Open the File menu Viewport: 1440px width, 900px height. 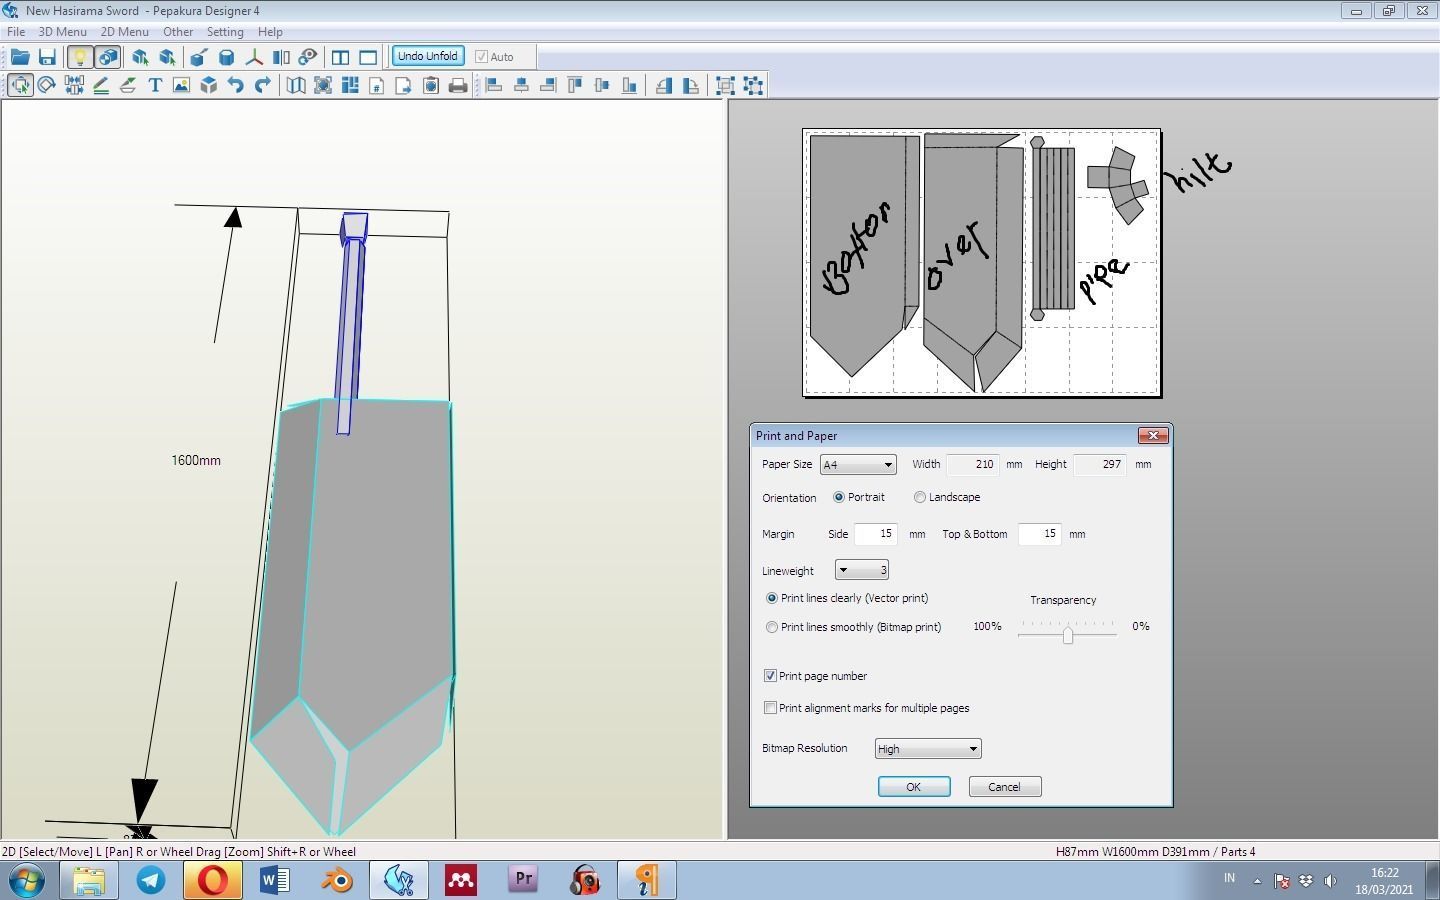[16, 32]
